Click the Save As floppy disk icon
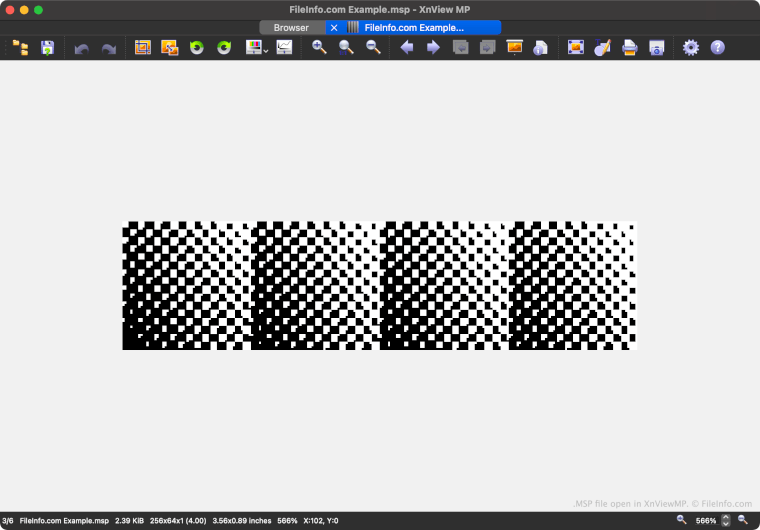The image size is (760, 530). 47,48
